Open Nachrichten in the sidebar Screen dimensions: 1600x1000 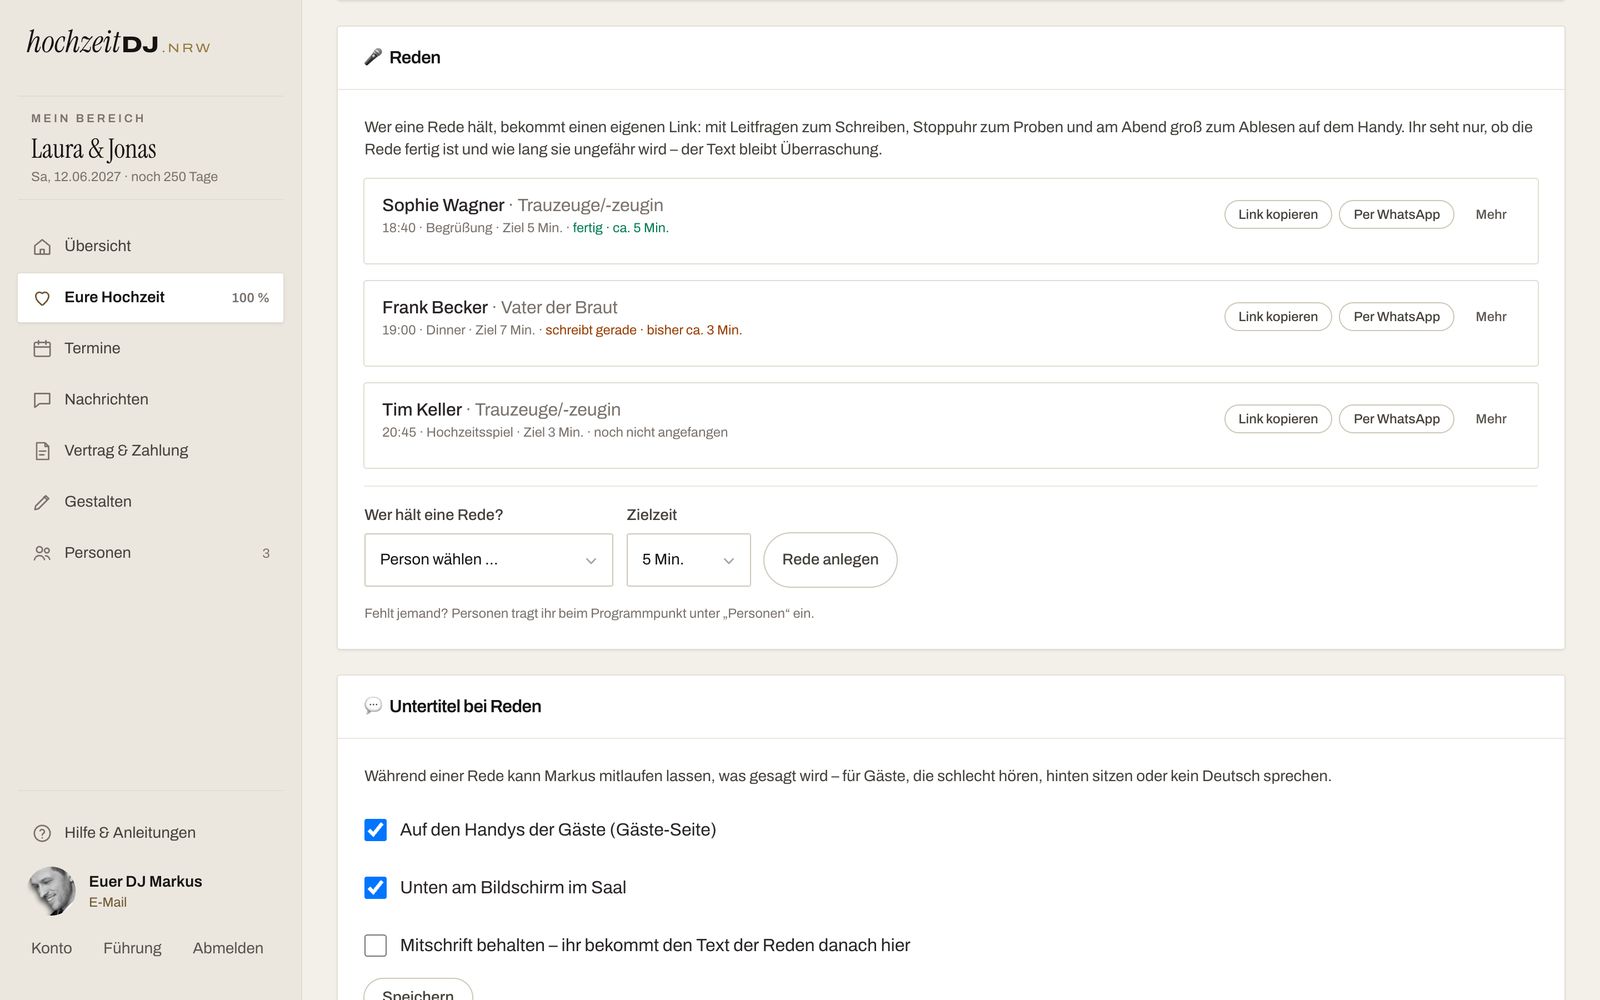(x=150, y=399)
